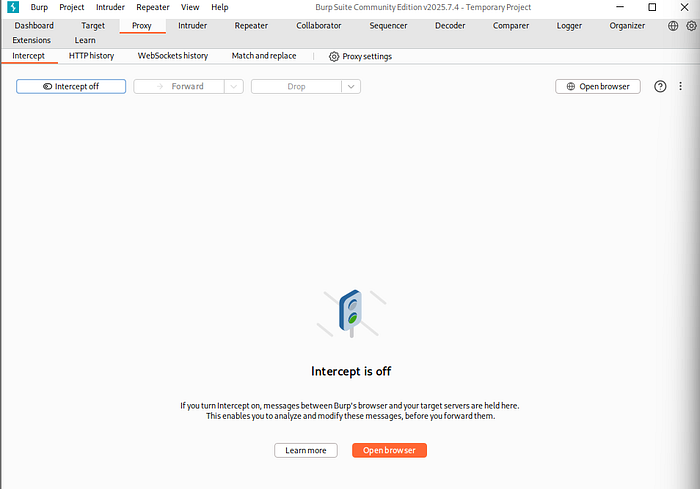Open the Organizer tab
Screen dimensions: 700x489
tap(627, 25)
